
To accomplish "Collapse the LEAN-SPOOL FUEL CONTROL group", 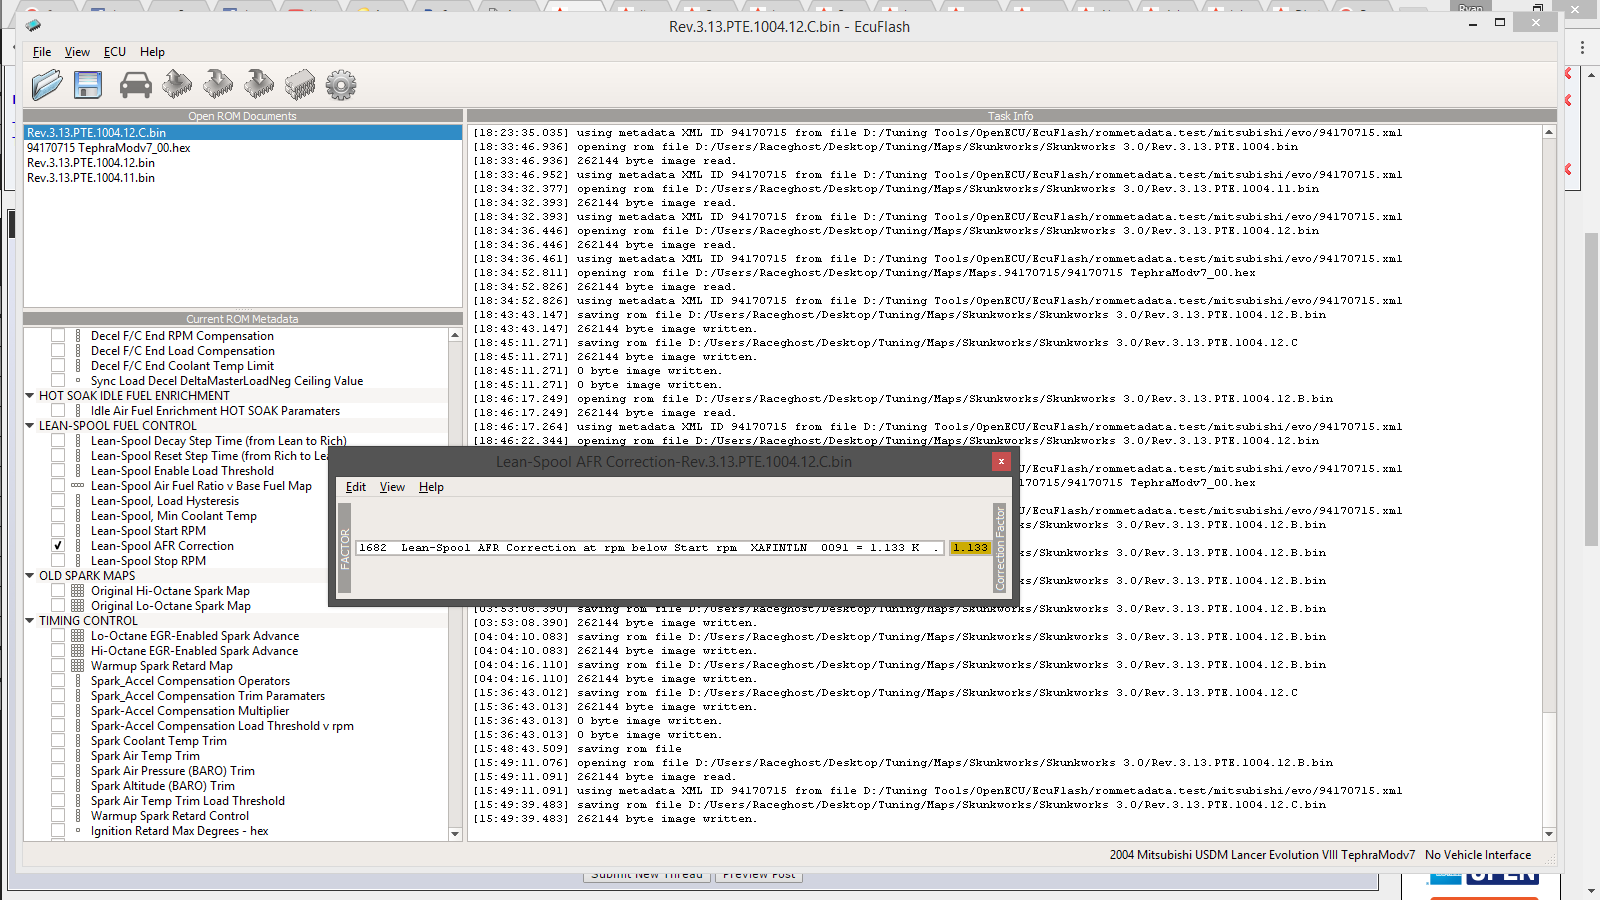I will (30, 426).
